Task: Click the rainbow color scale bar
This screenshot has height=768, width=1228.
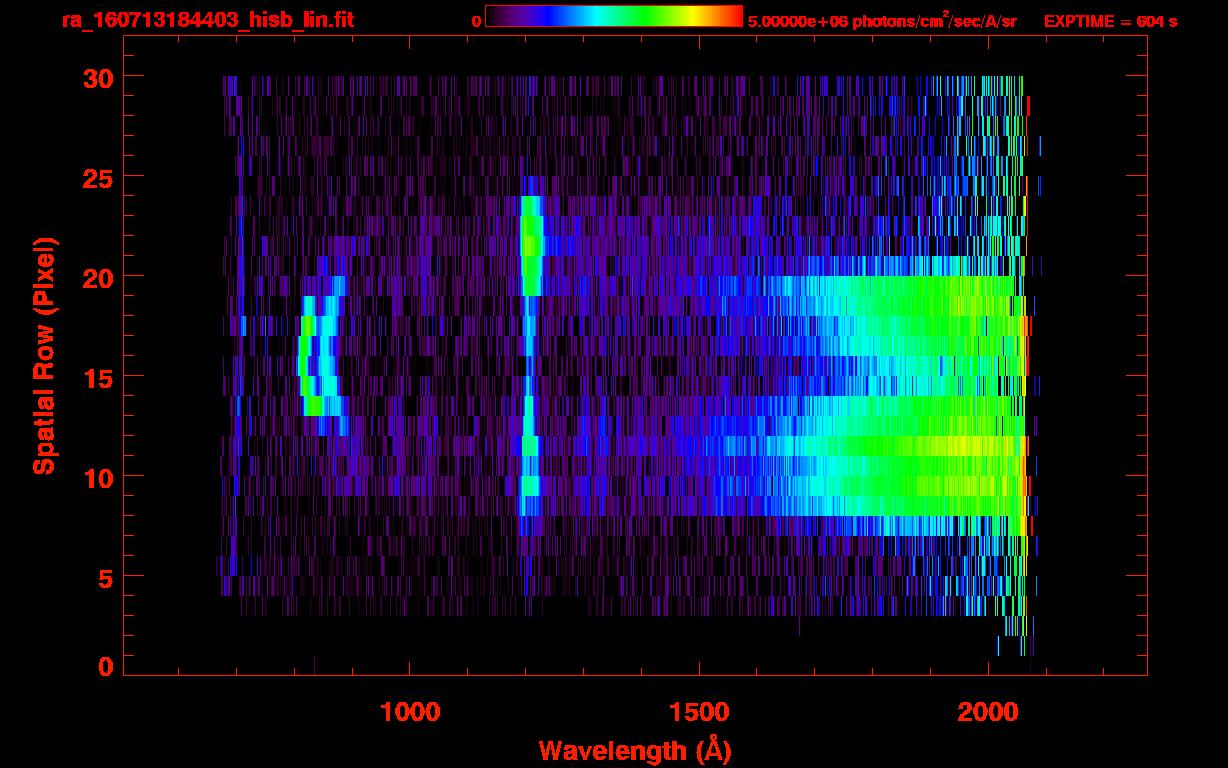Action: (x=613, y=16)
